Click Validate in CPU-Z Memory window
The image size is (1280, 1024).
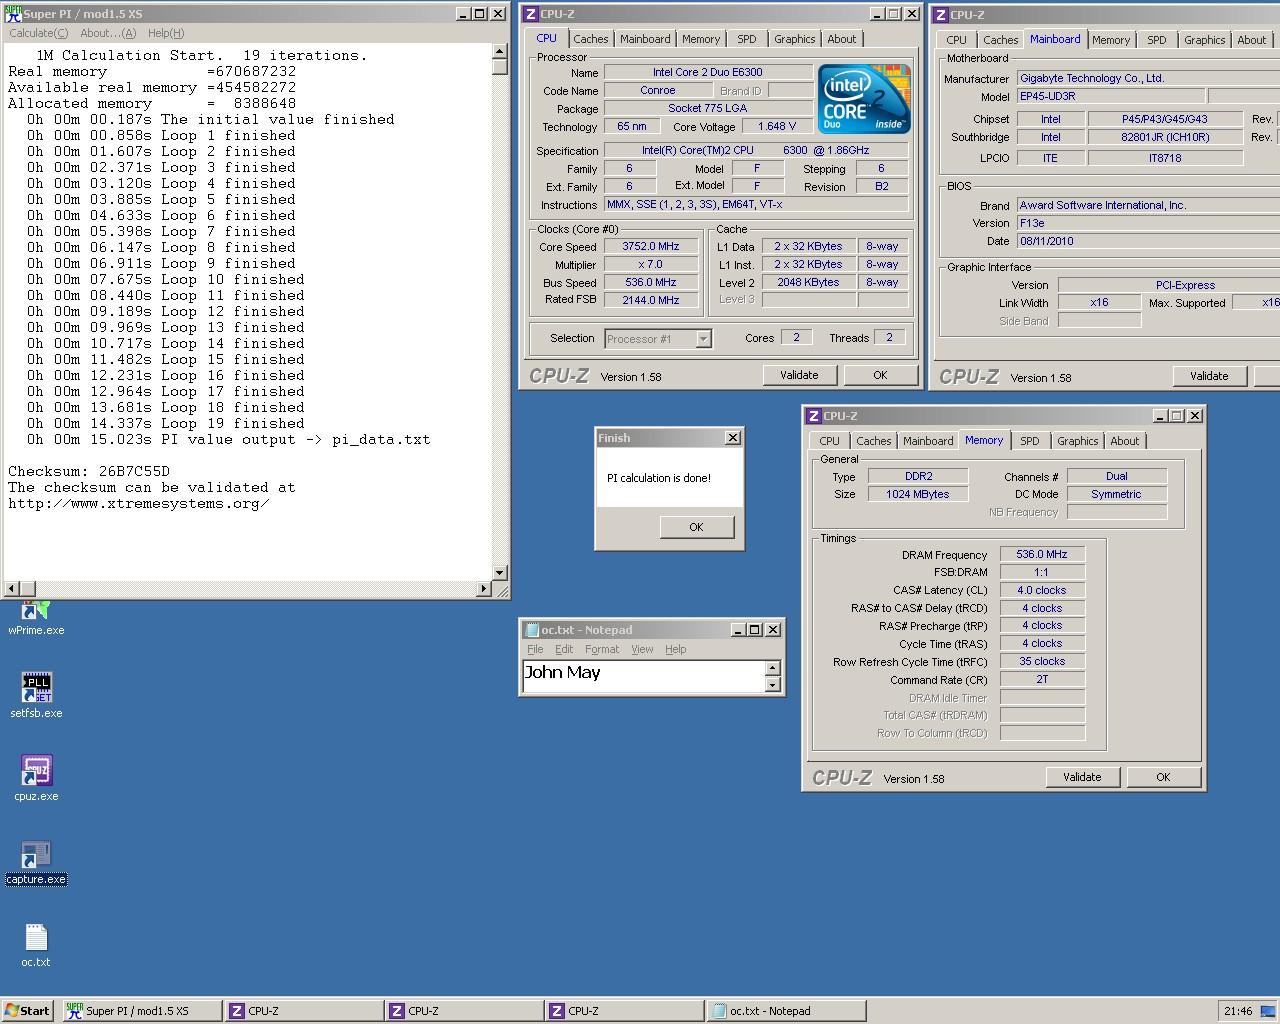[x=1082, y=777]
